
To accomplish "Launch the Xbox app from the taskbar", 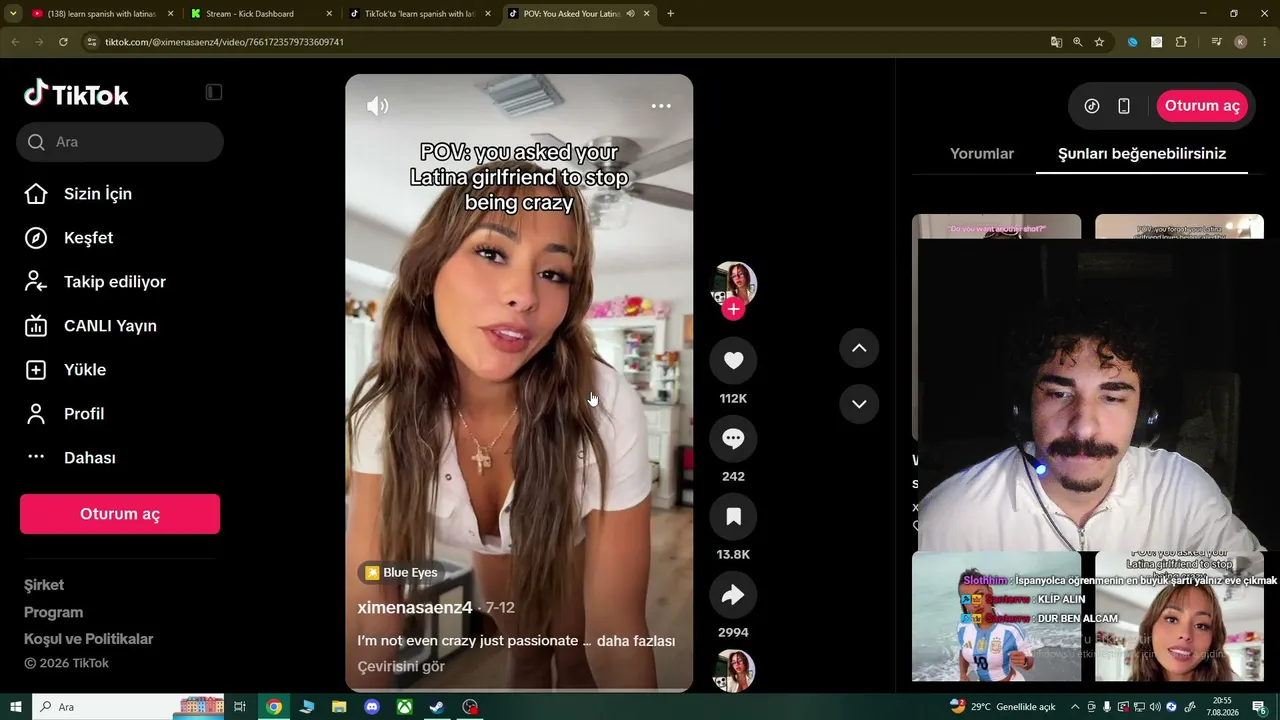I will (x=404, y=707).
